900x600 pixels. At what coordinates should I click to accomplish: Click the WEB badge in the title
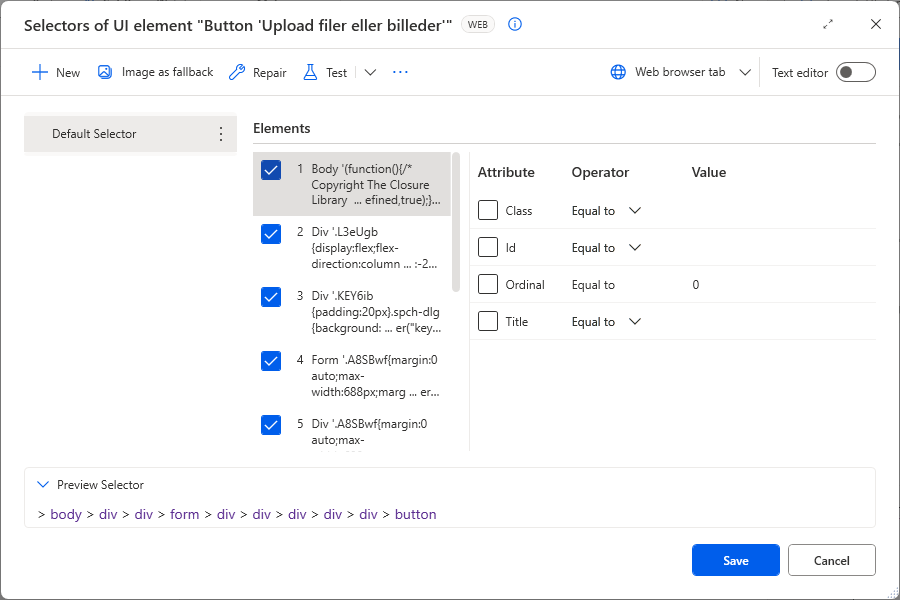pos(478,25)
